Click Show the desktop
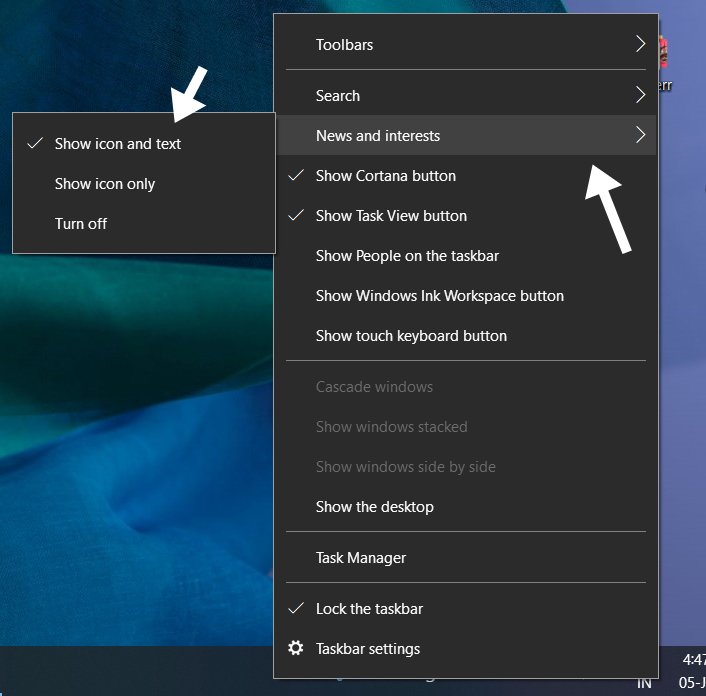Image resolution: width=706 pixels, height=696 pixels. pyautogui.click(x=466, y=507)
